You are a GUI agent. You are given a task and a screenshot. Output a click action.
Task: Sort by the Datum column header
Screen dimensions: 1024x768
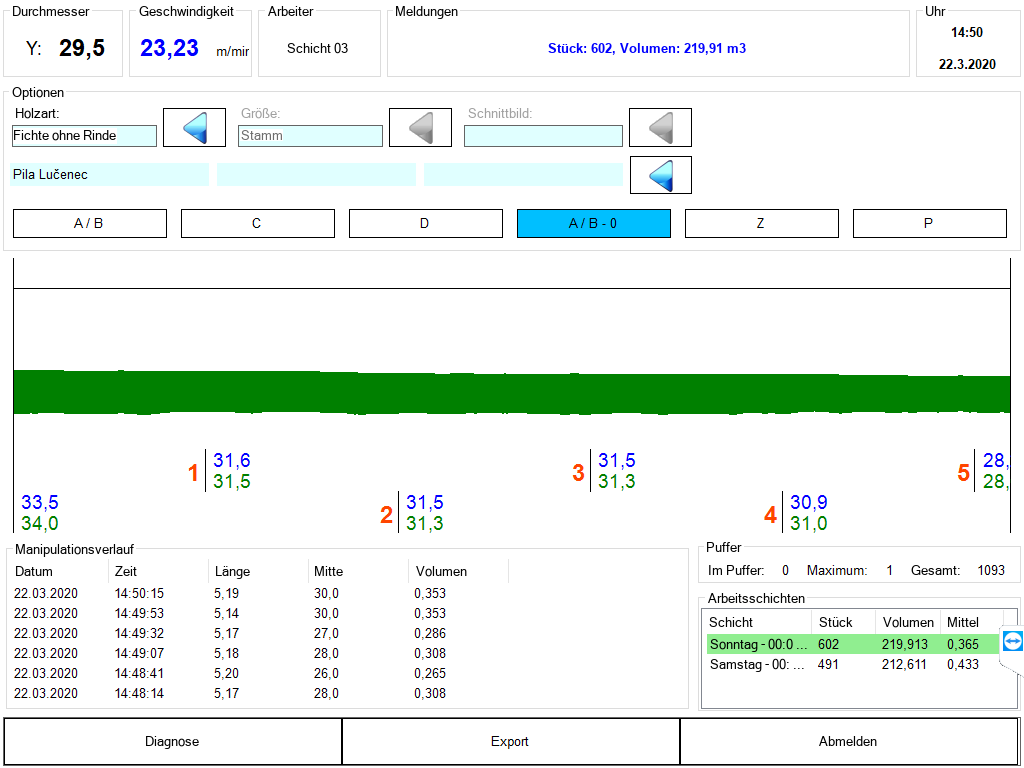point(34,571)
